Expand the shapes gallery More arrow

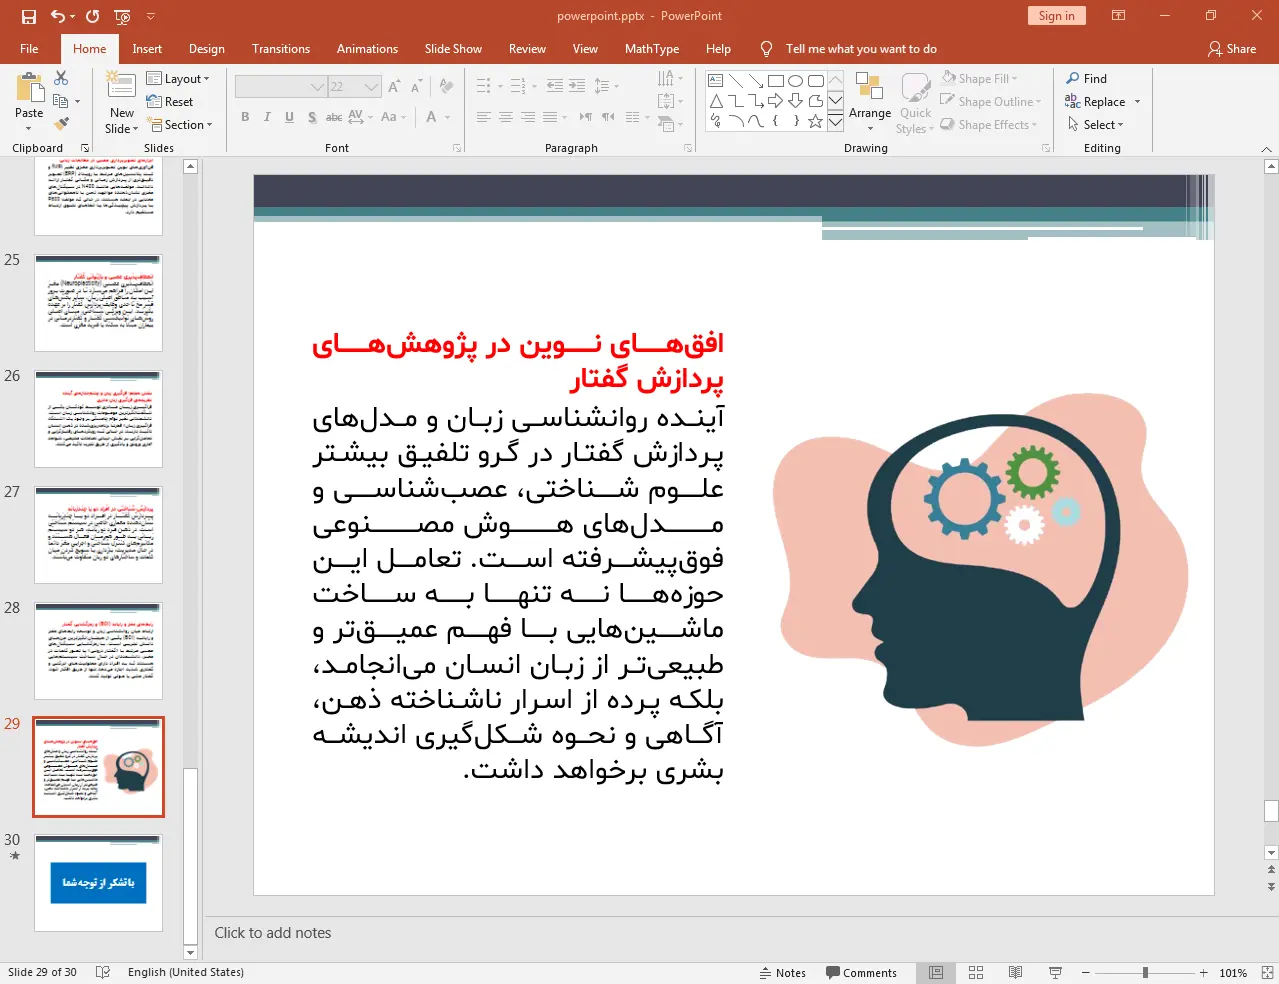(835, 123)
